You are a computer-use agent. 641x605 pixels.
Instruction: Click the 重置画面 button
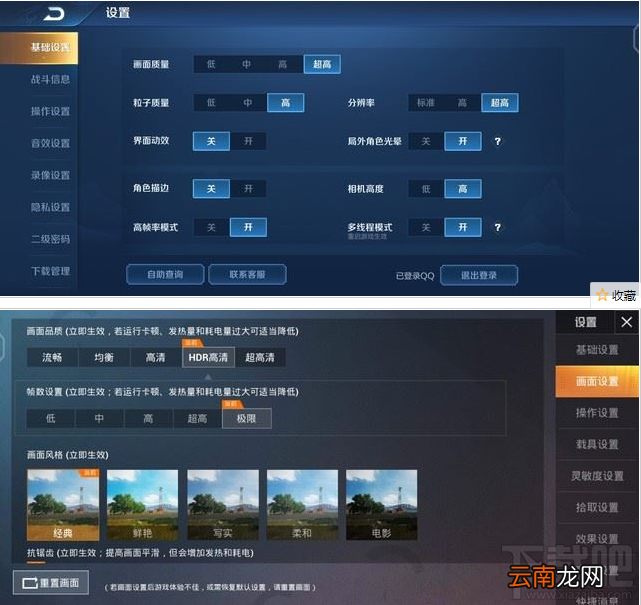[51, 583]
